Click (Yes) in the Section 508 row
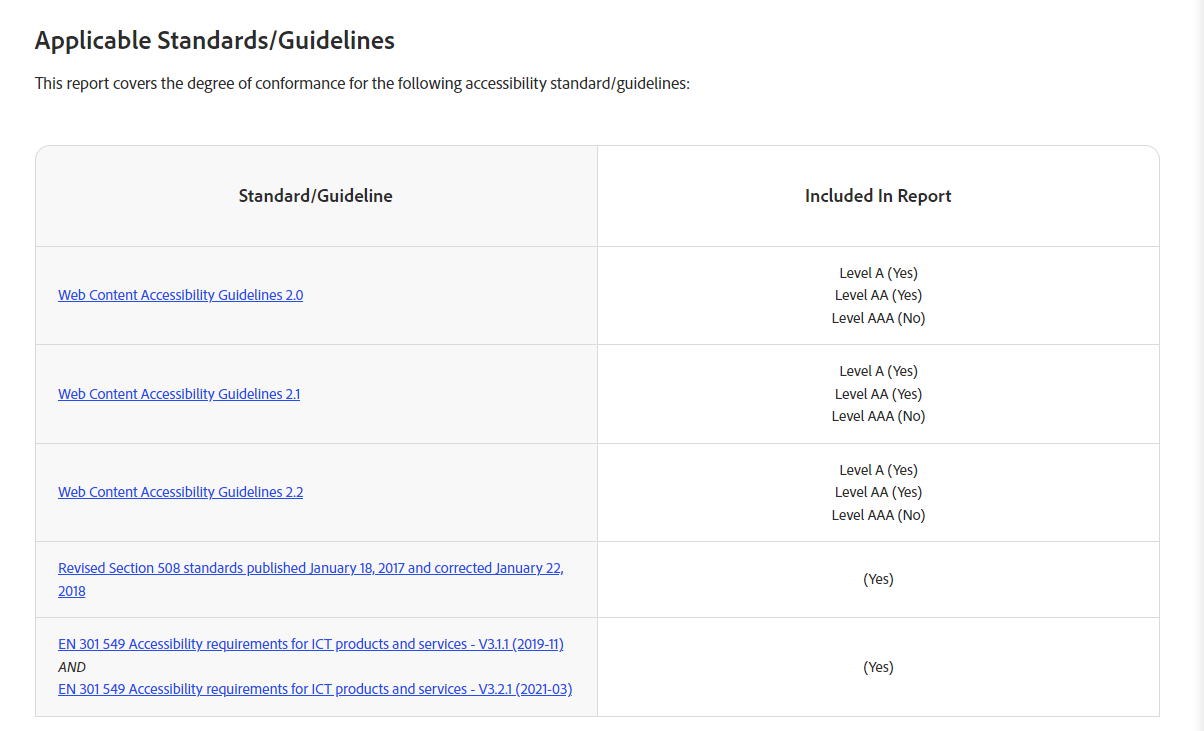 tap(878, 579)
